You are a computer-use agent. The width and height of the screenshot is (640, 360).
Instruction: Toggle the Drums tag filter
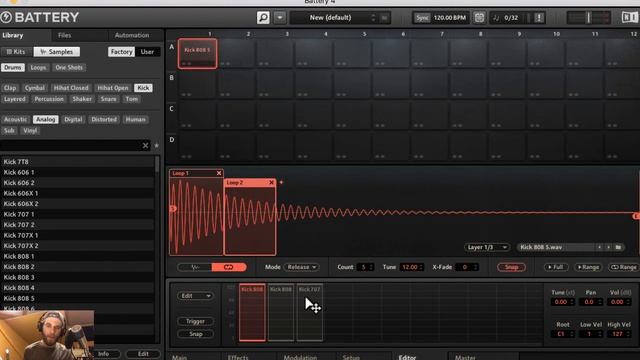click(13, 67)
